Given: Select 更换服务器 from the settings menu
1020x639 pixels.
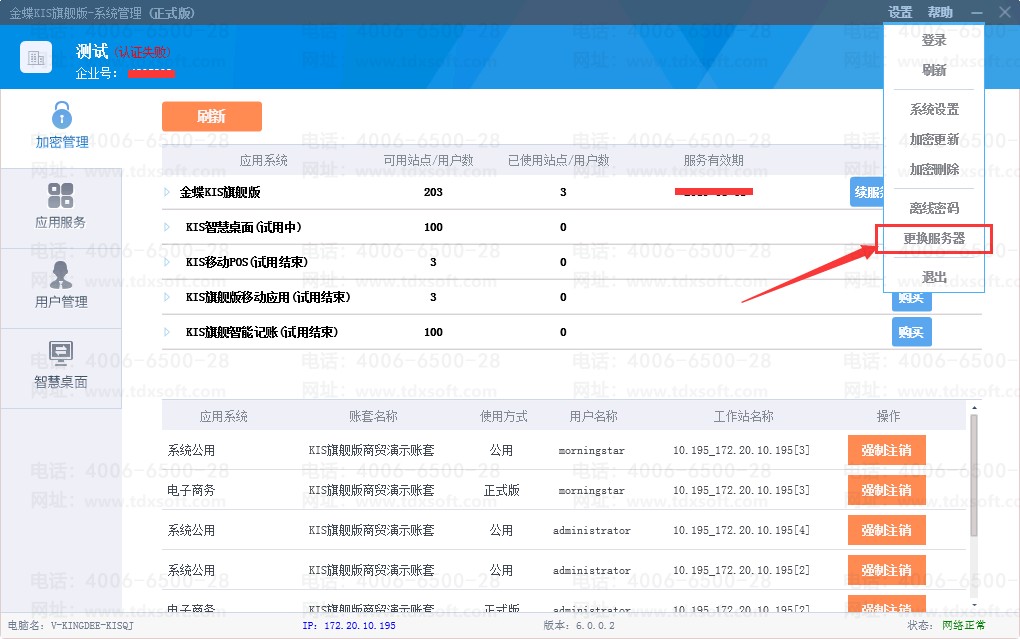Looking at the screenshot, I should click(x=934, y=239).
